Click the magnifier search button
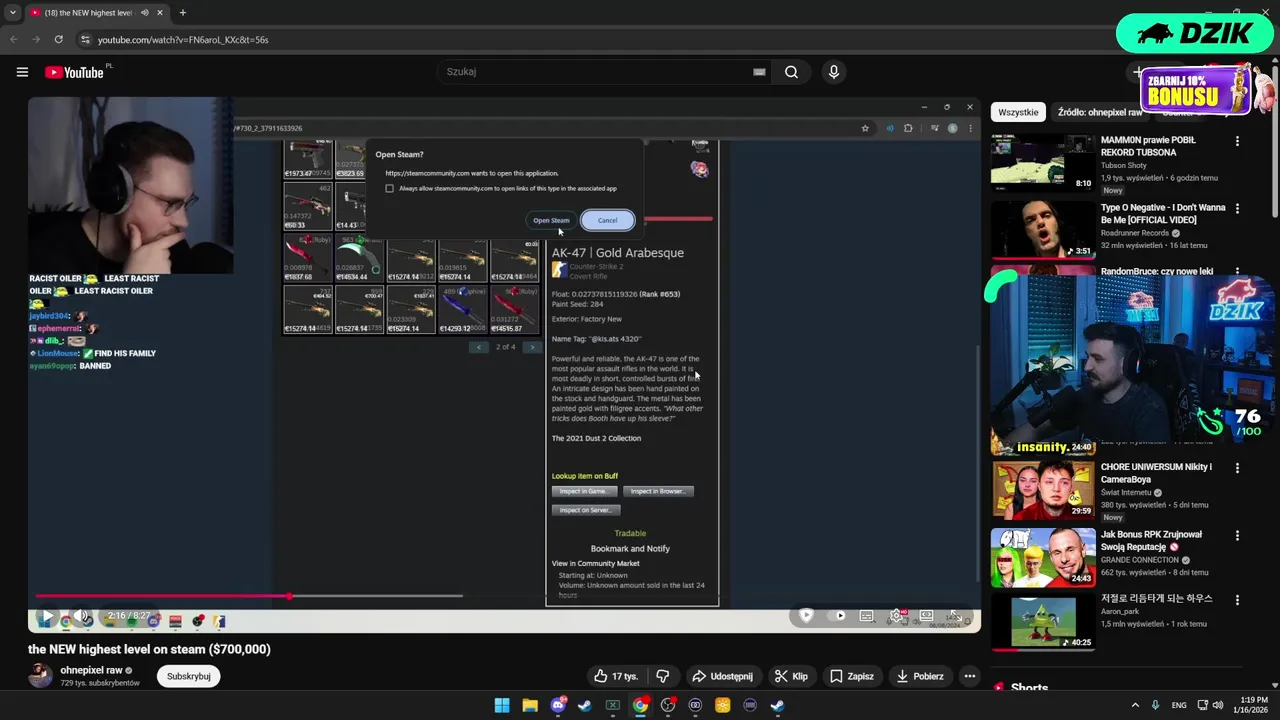 click(x=791, y=72)
